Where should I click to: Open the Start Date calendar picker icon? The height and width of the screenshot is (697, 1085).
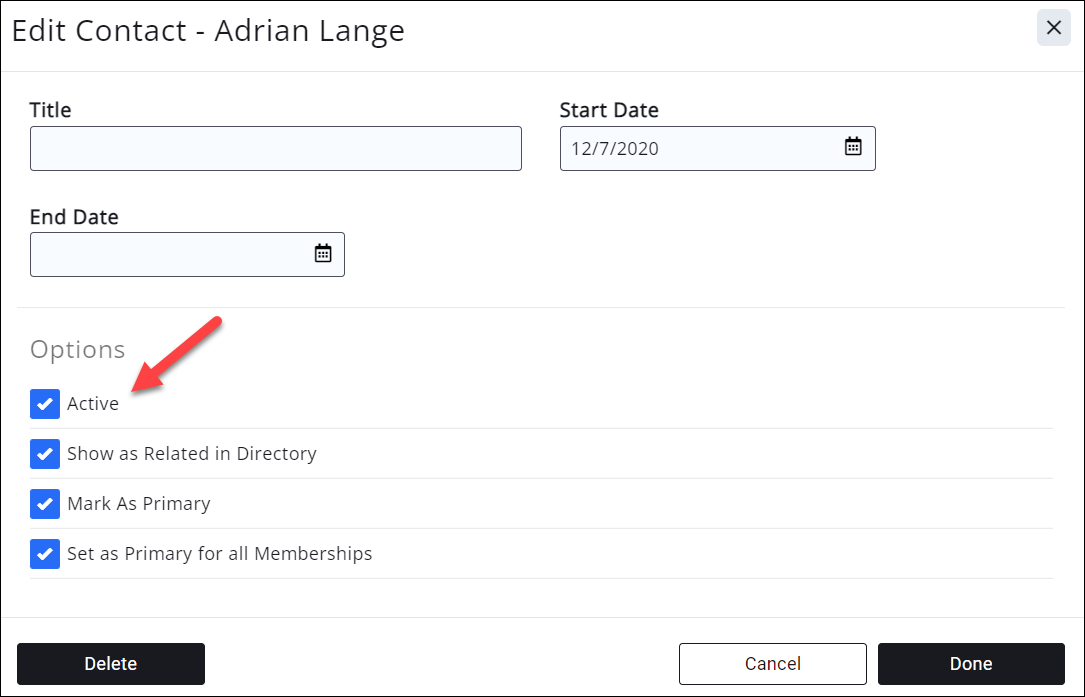[x=853, y=148]
